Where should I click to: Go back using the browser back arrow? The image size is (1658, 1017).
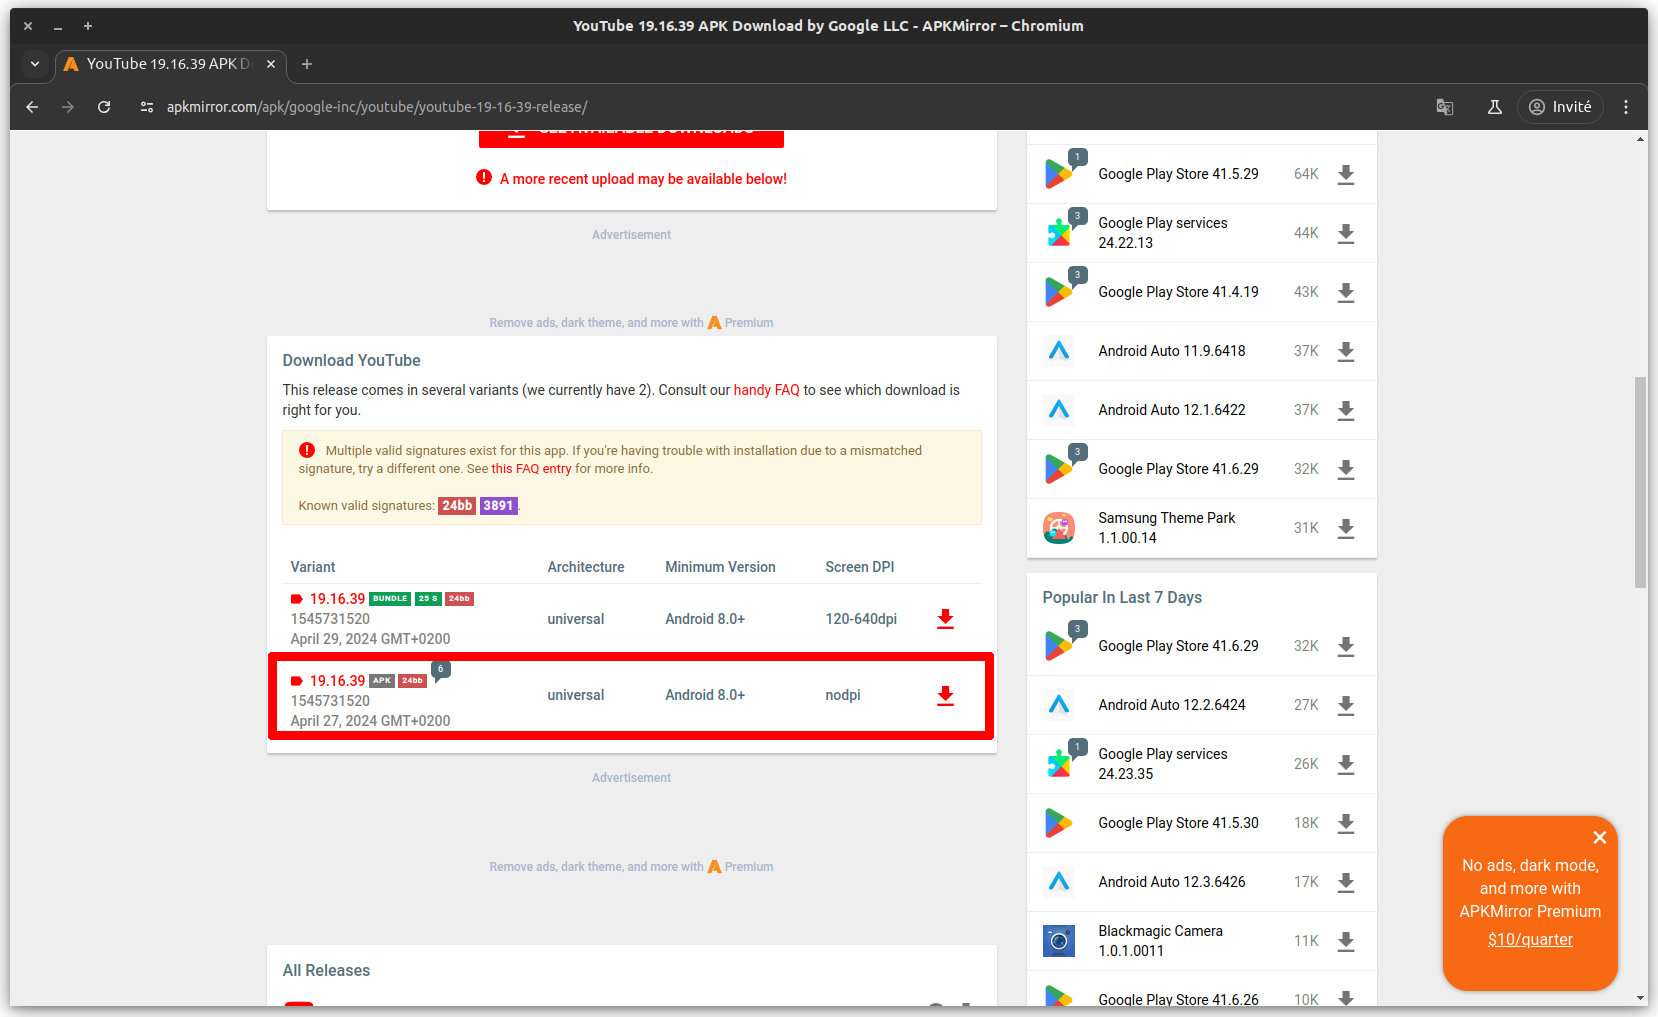point(32,107)
